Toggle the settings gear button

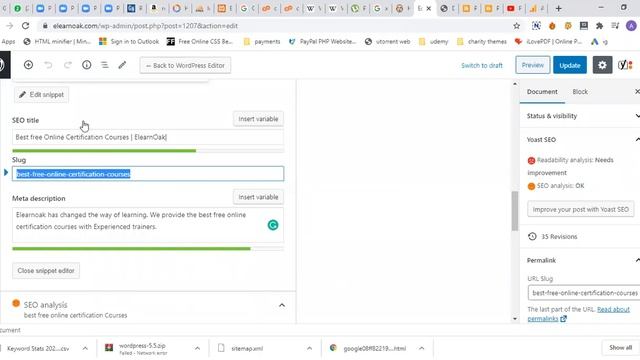602,65
